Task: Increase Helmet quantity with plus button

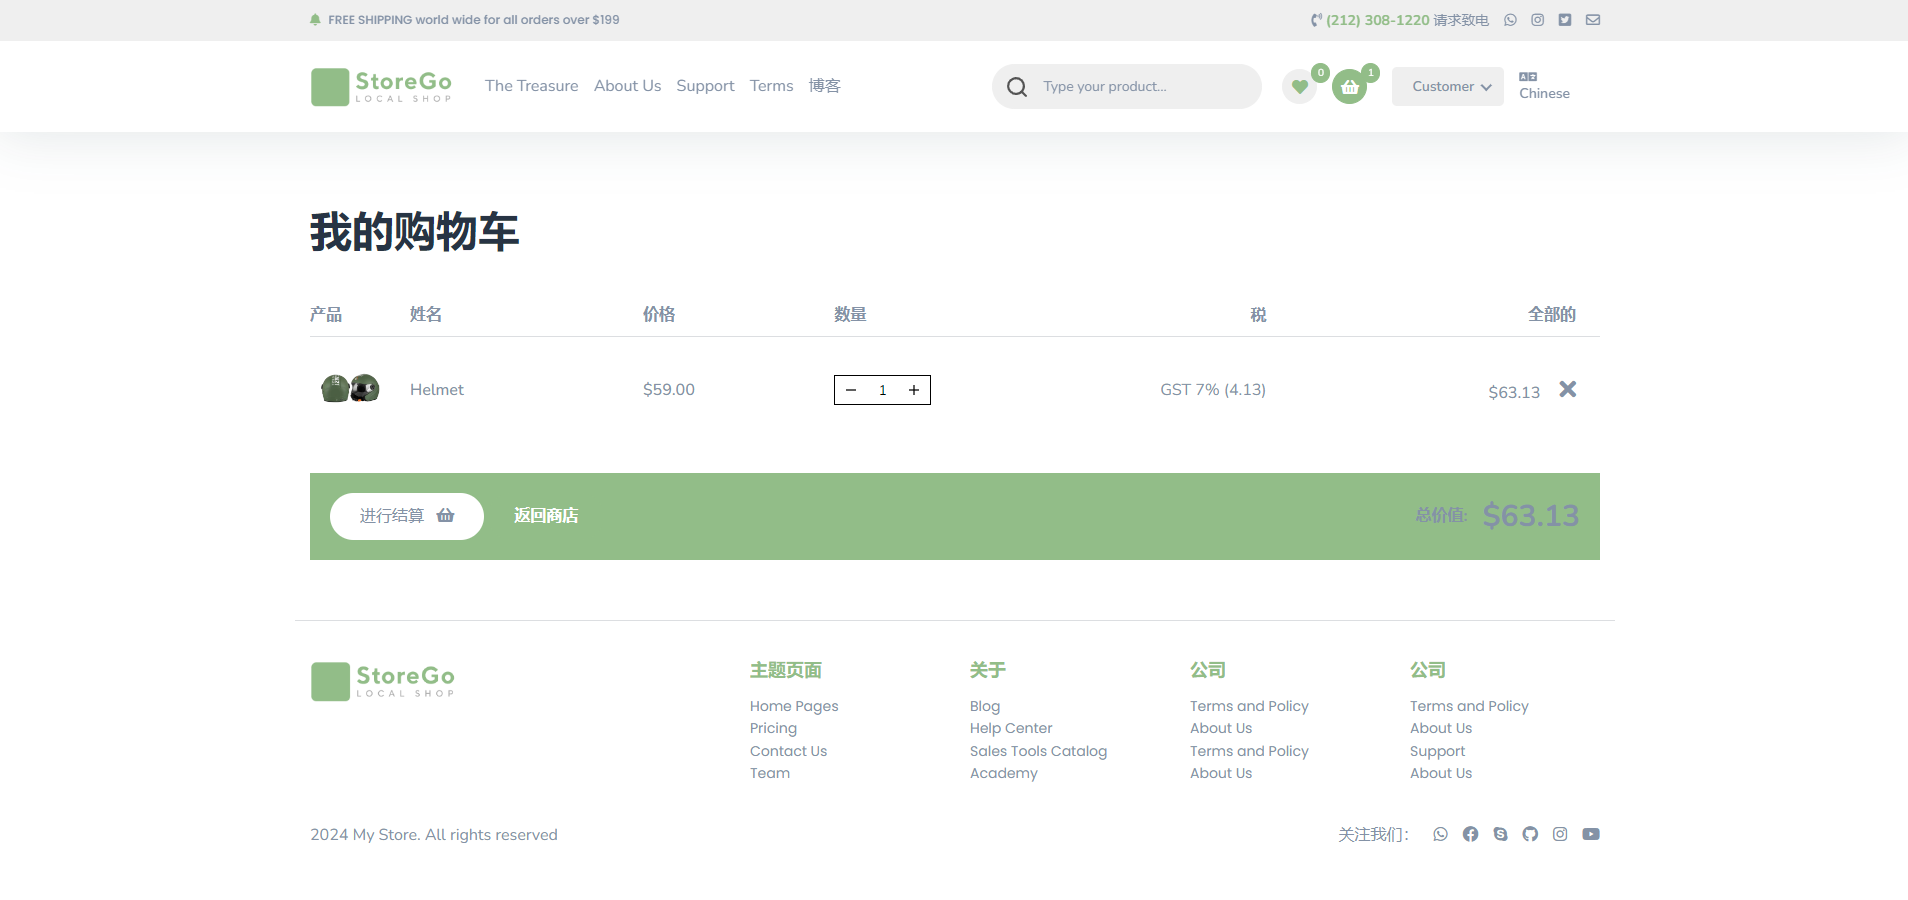Action: tap(914, 390)
